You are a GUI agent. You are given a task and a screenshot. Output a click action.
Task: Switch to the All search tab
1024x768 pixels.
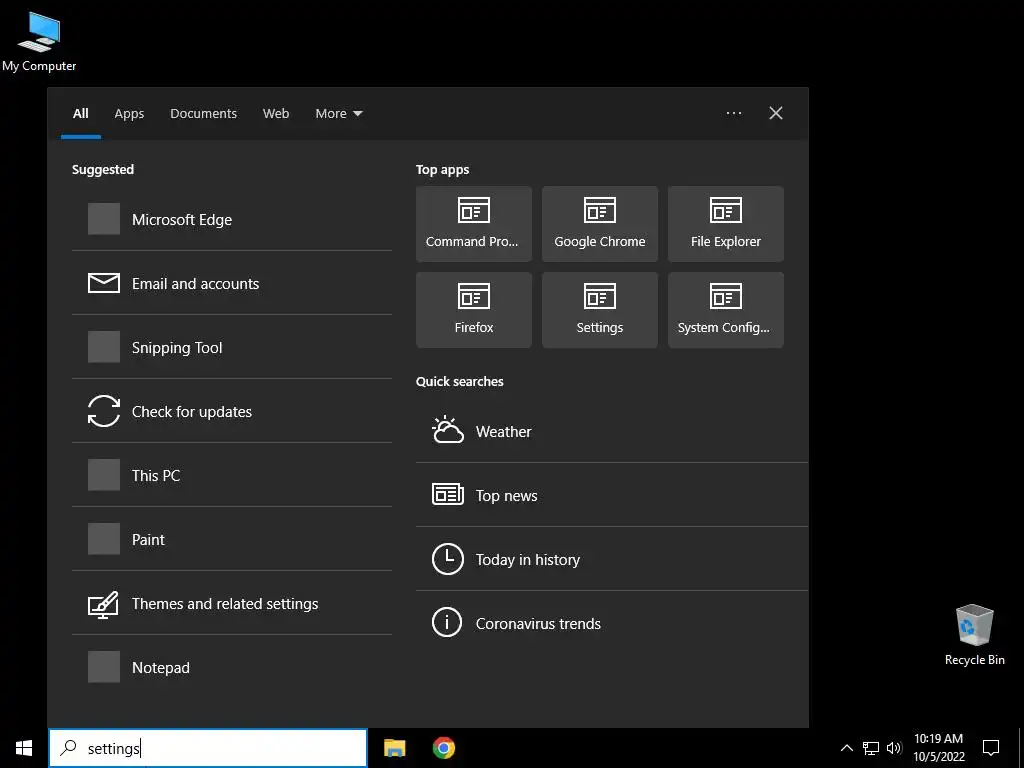pyautogui.click(x=81, y=114)
